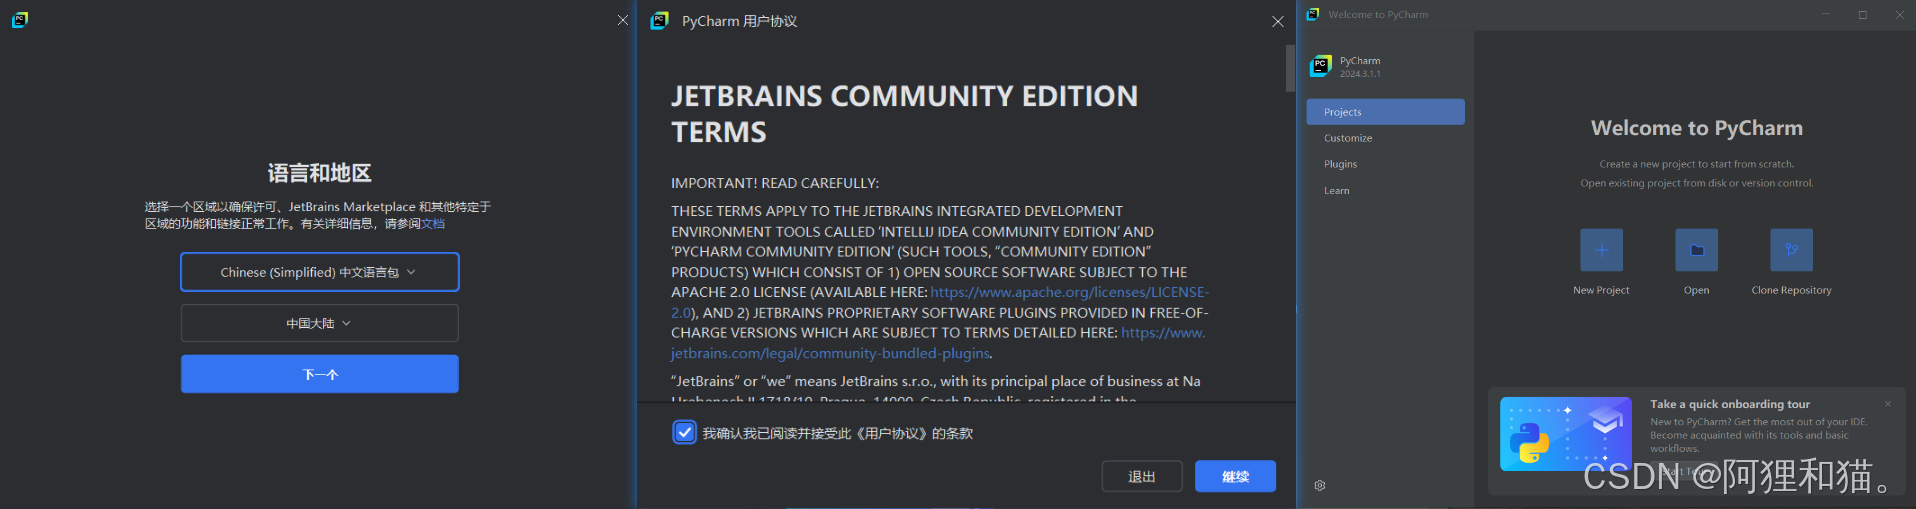Image resolution: width=1916 pixels, height=509 pixels.
Task: Click the agreement text scrollbar thumb
Action: coord(1290,68)
